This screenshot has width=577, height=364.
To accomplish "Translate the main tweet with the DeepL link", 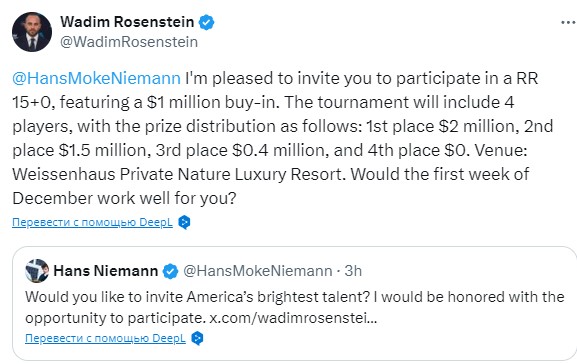I will (92, 222).
